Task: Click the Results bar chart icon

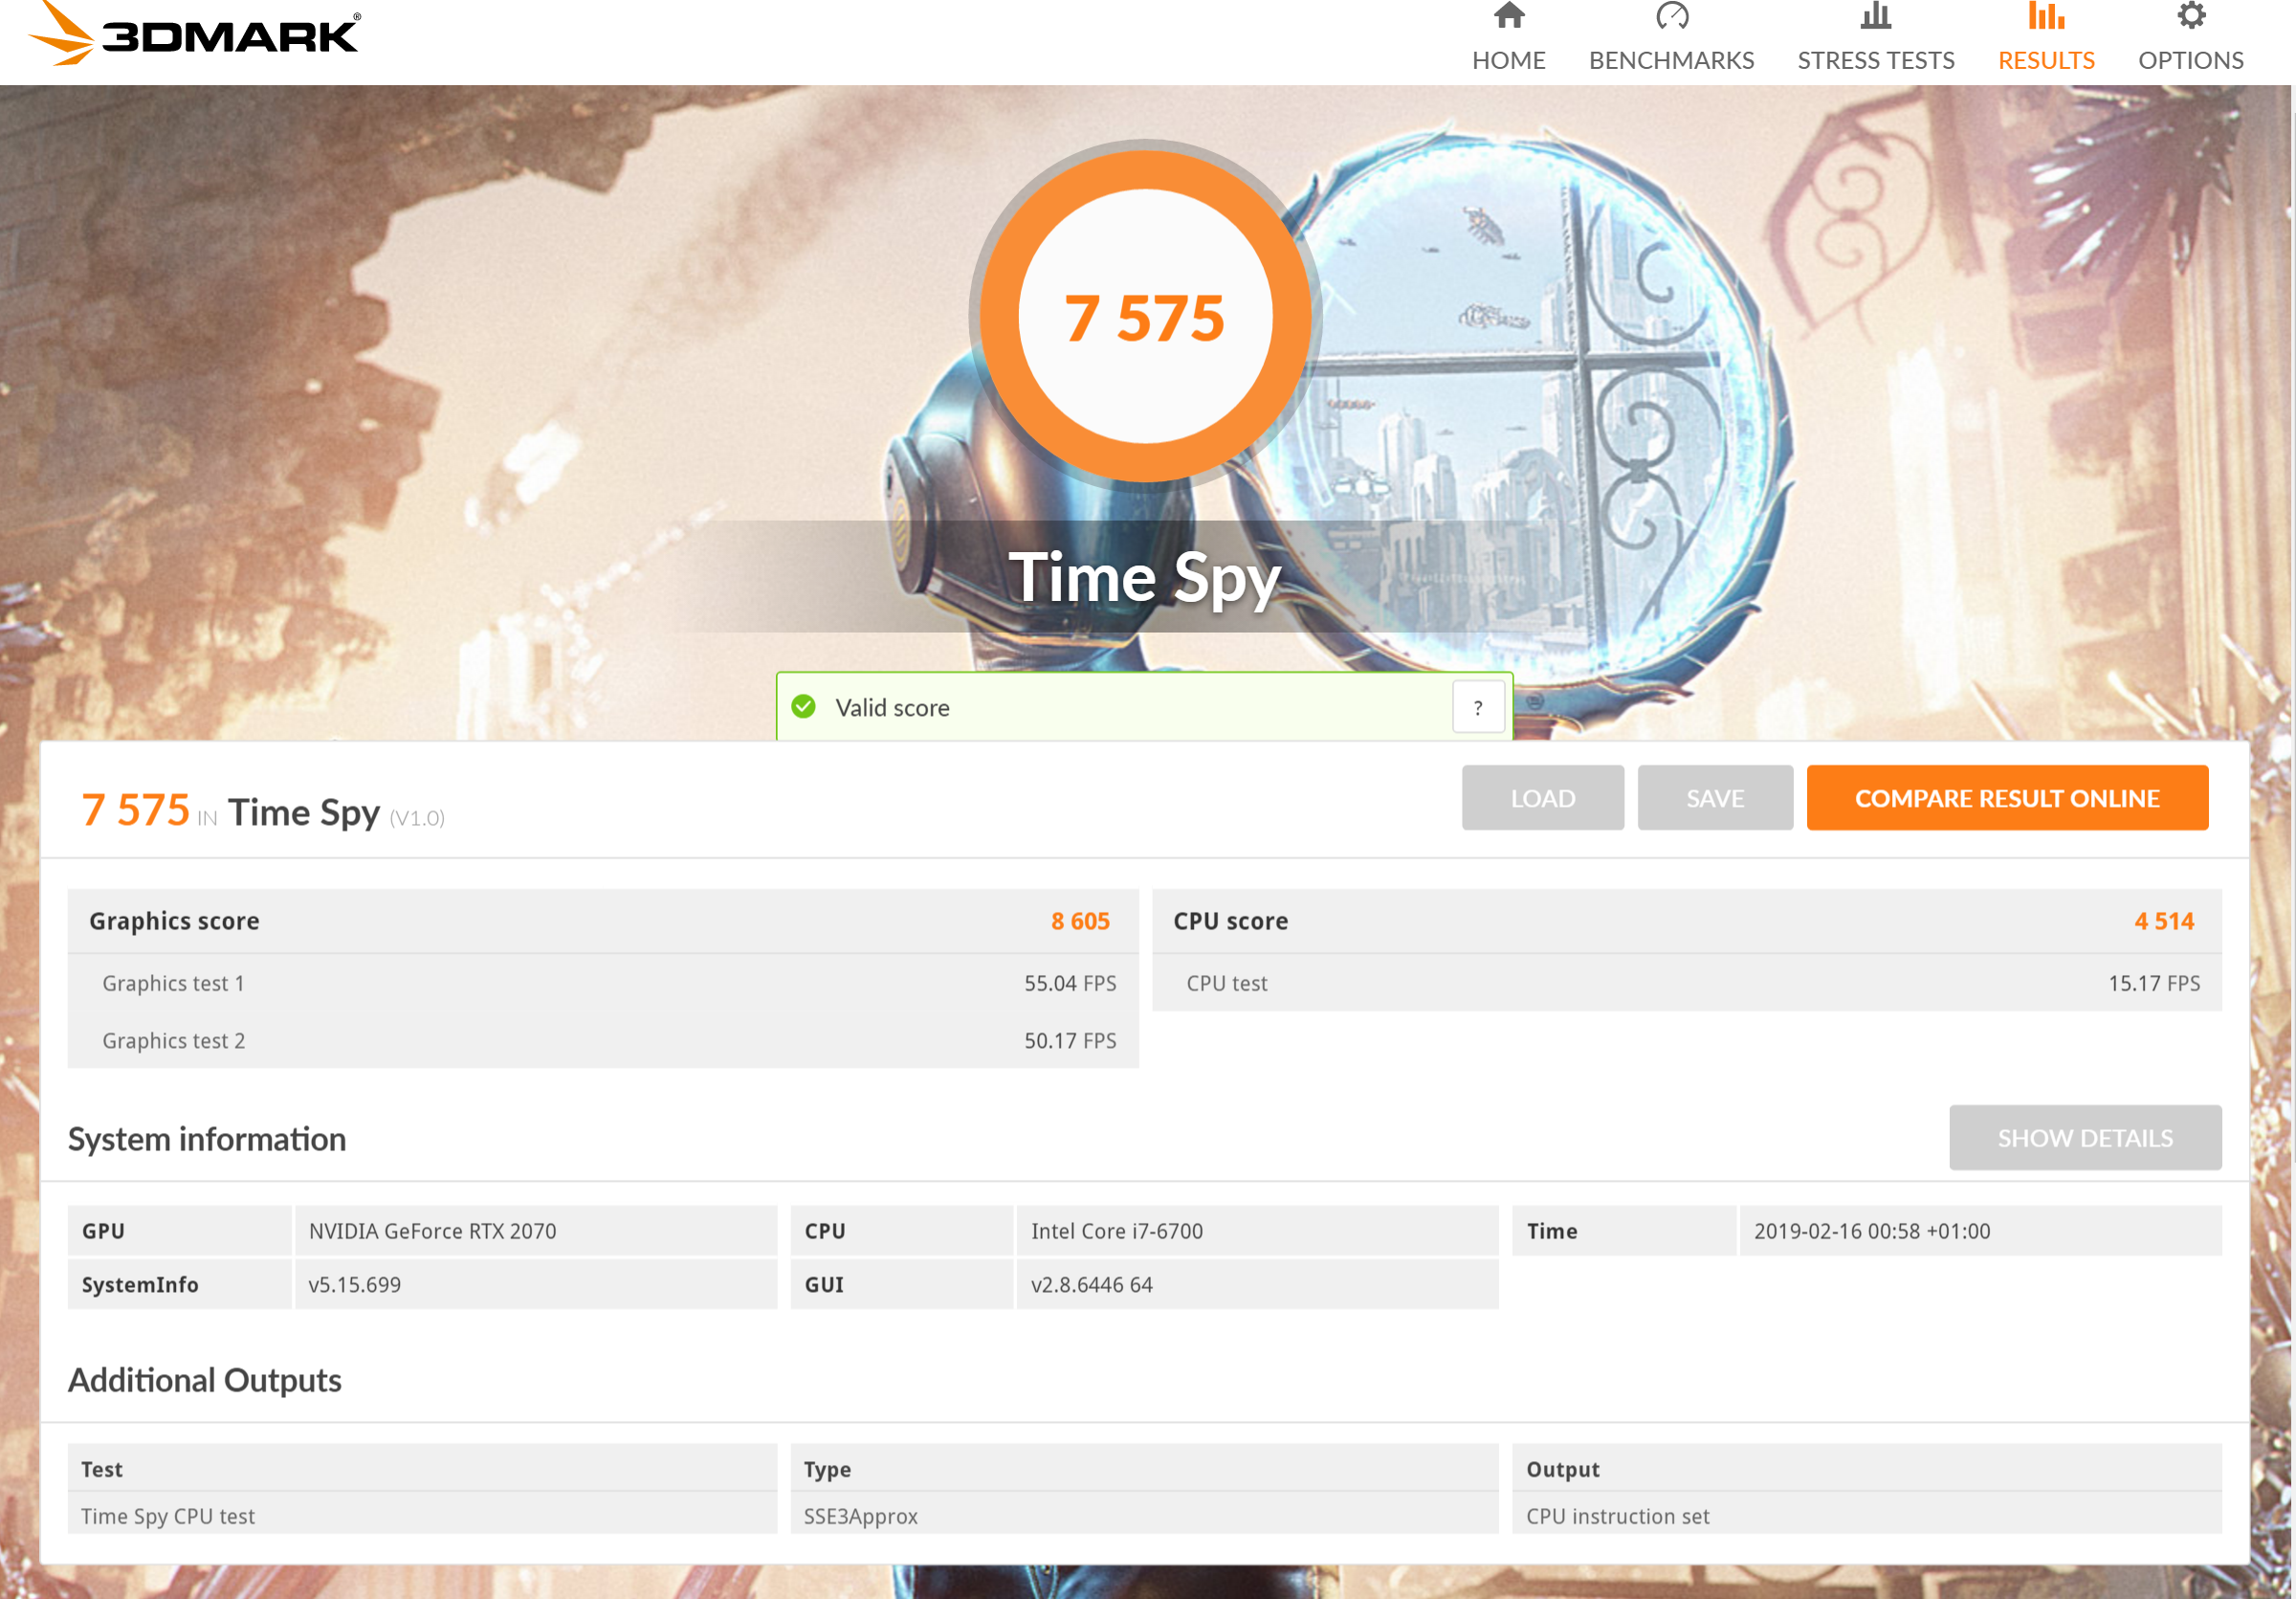Action: pyautogui.click(x=2045, y=17)
